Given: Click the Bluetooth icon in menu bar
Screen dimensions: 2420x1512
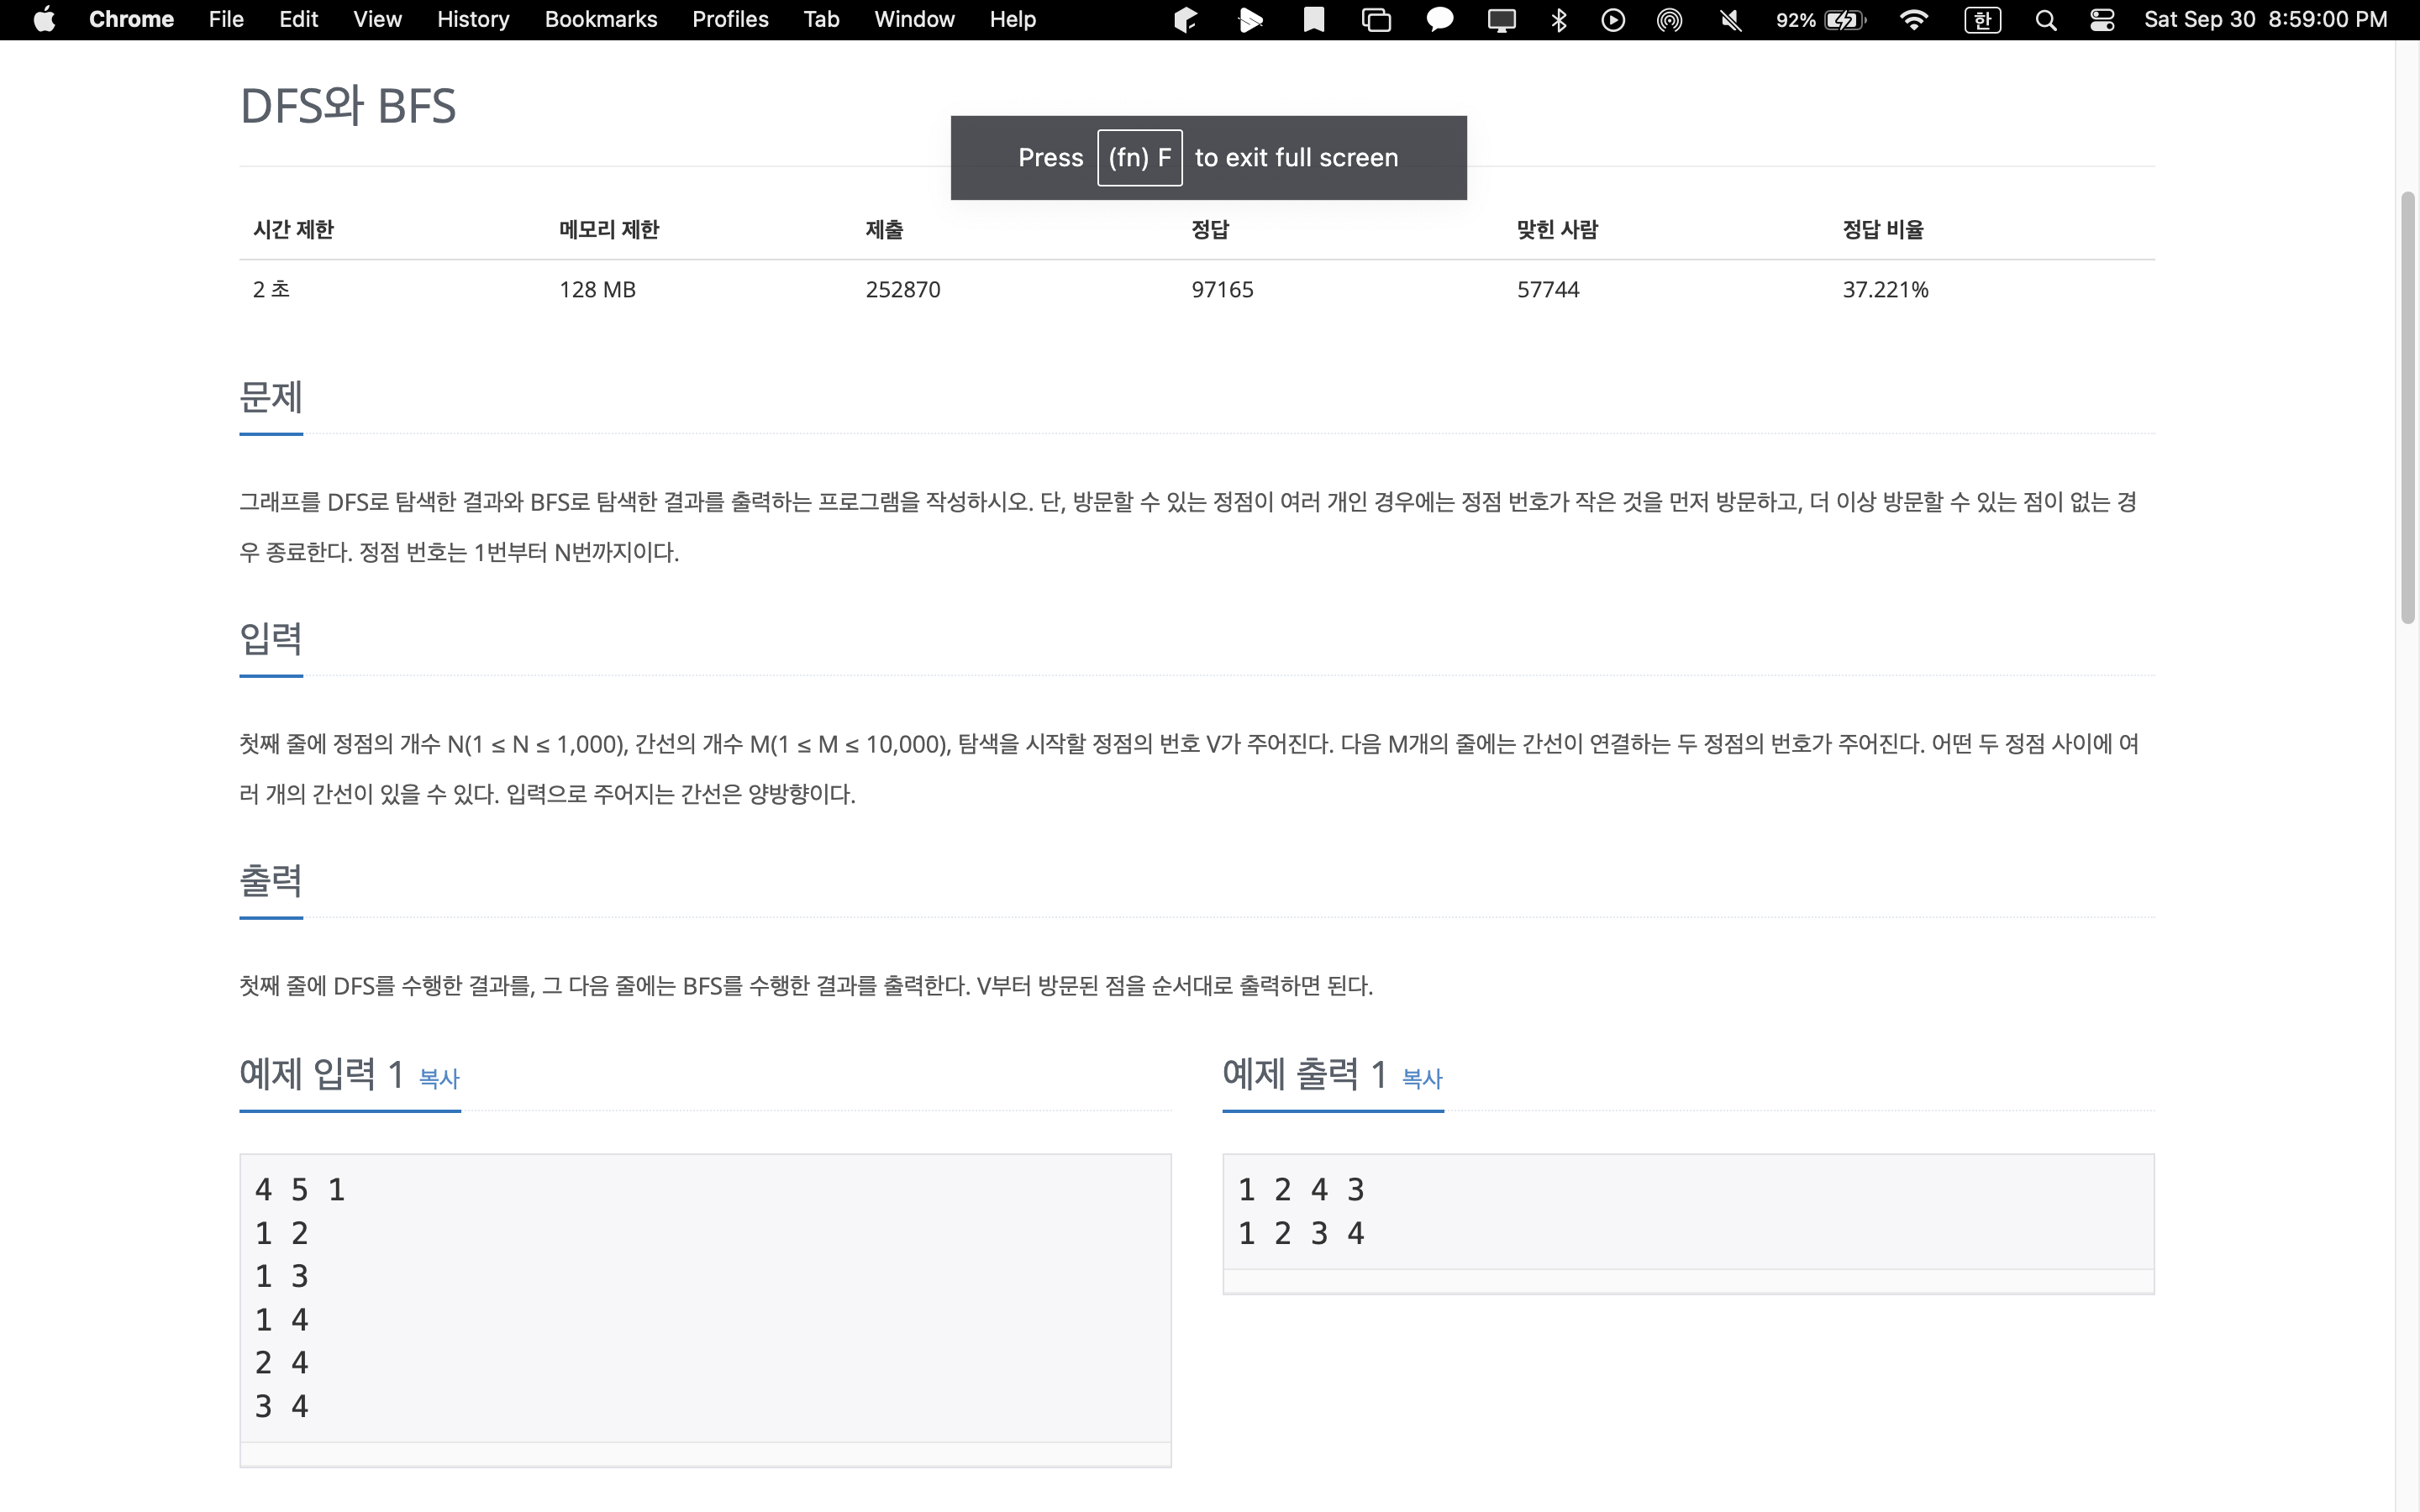Looking at the screenshot, I should point(1558,20).
